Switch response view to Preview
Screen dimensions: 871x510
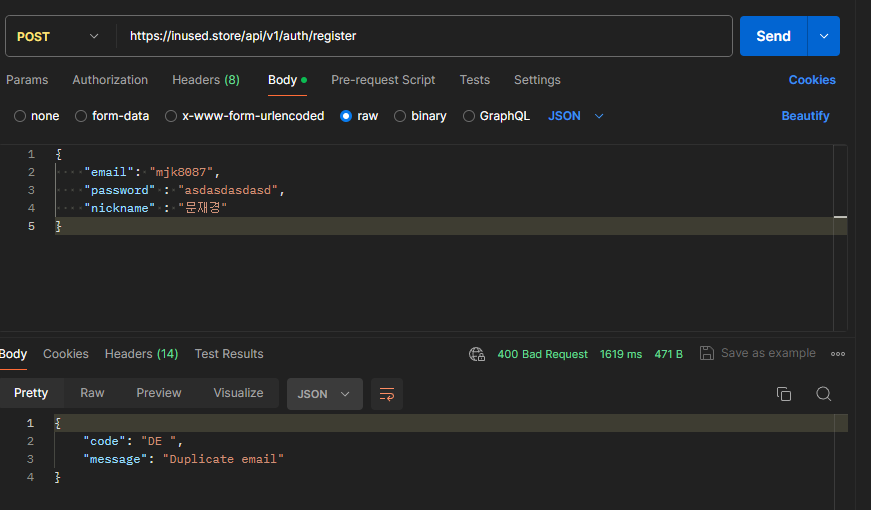159,393
